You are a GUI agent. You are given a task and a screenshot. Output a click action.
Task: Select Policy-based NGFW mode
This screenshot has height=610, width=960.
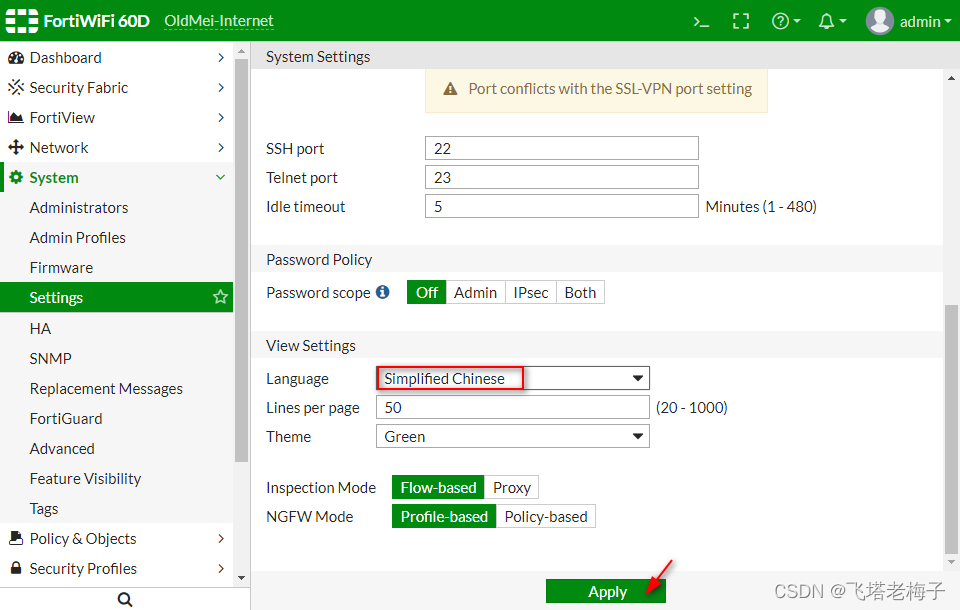tap(546, 516)
